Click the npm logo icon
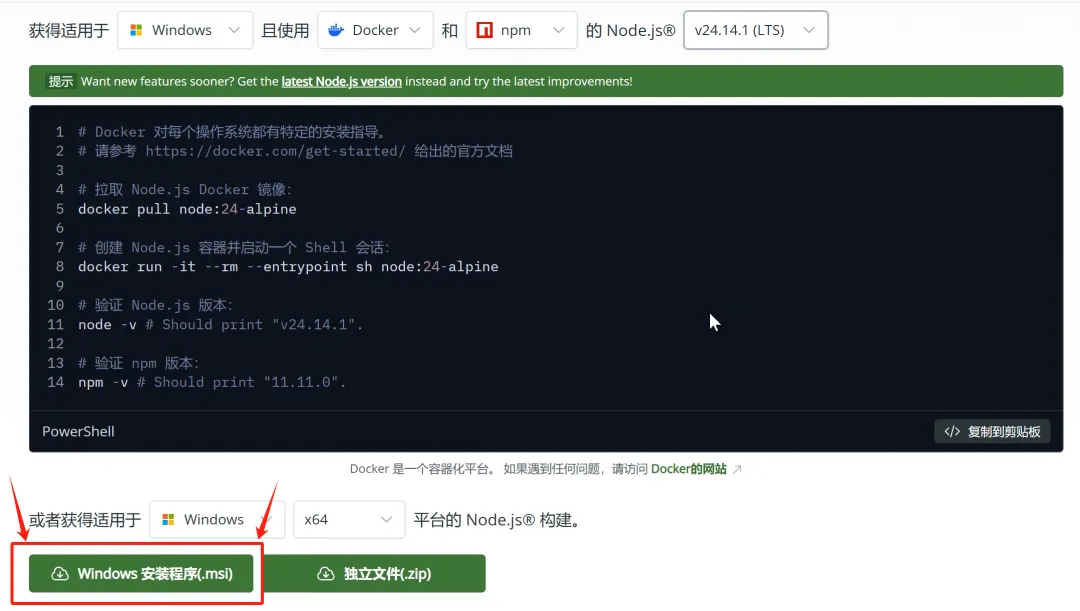Viewport: 1080px width, 611px height. [x=485, y=30]
